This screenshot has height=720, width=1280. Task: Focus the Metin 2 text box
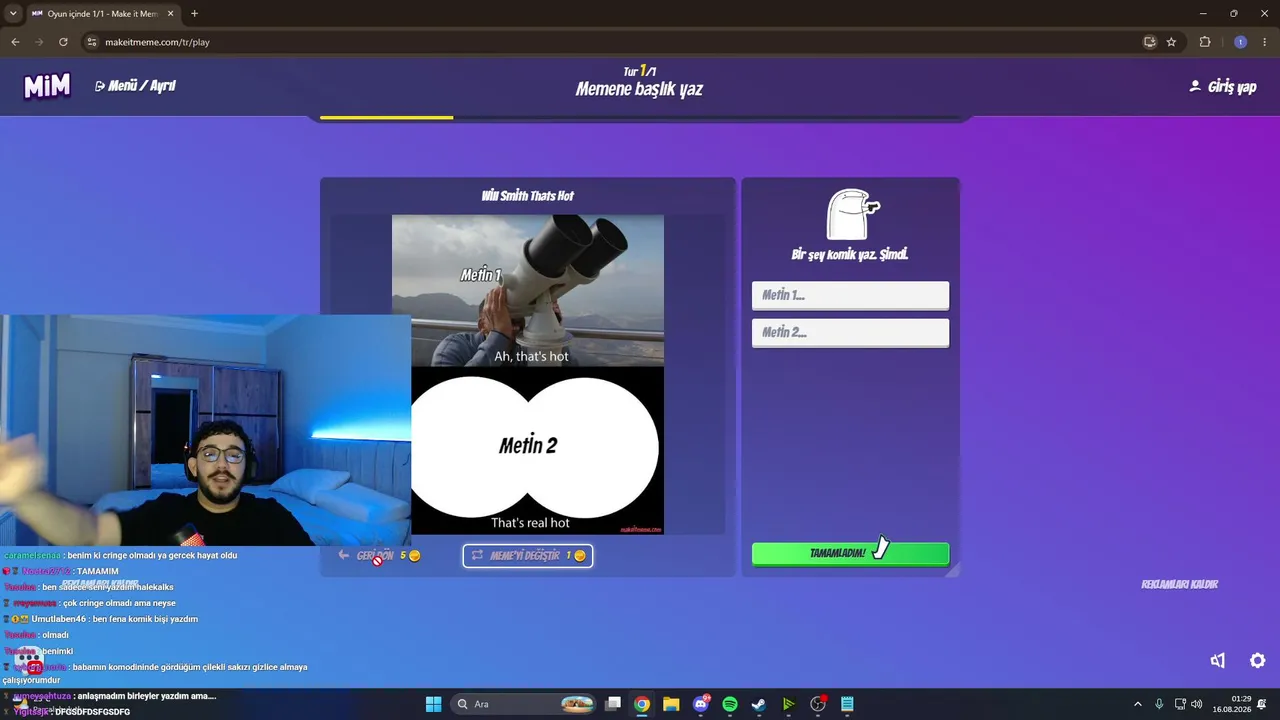(850, 332)
